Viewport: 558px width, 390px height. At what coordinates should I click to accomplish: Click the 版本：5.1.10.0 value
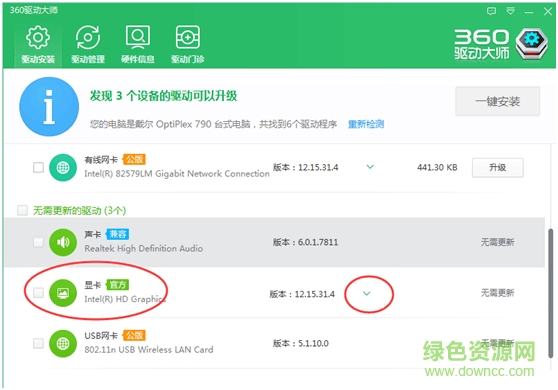click(301, 343)
